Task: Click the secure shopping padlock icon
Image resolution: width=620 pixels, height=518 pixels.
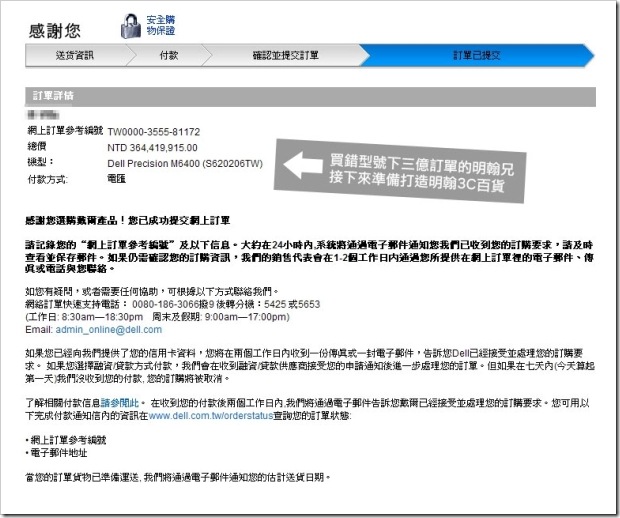Action: coord(130,26)
